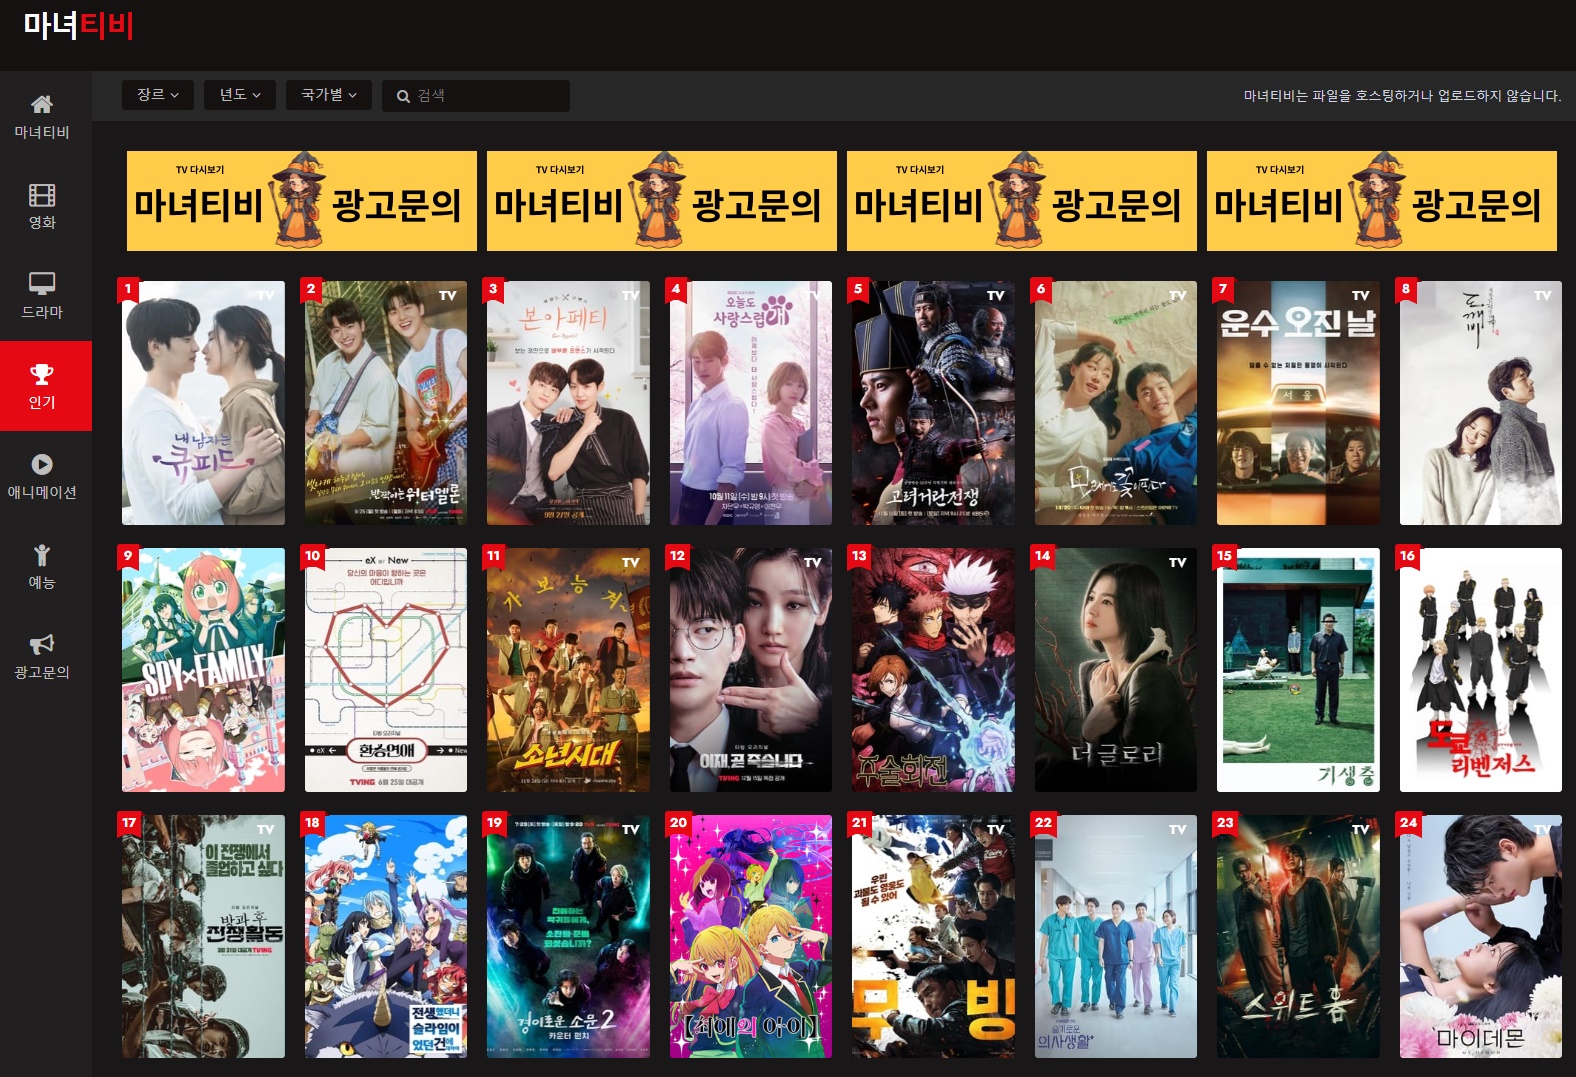The image size is (1576, 1077).
Task: Click the 마녀티비 site logo
Action: click(x=79, y=25)
